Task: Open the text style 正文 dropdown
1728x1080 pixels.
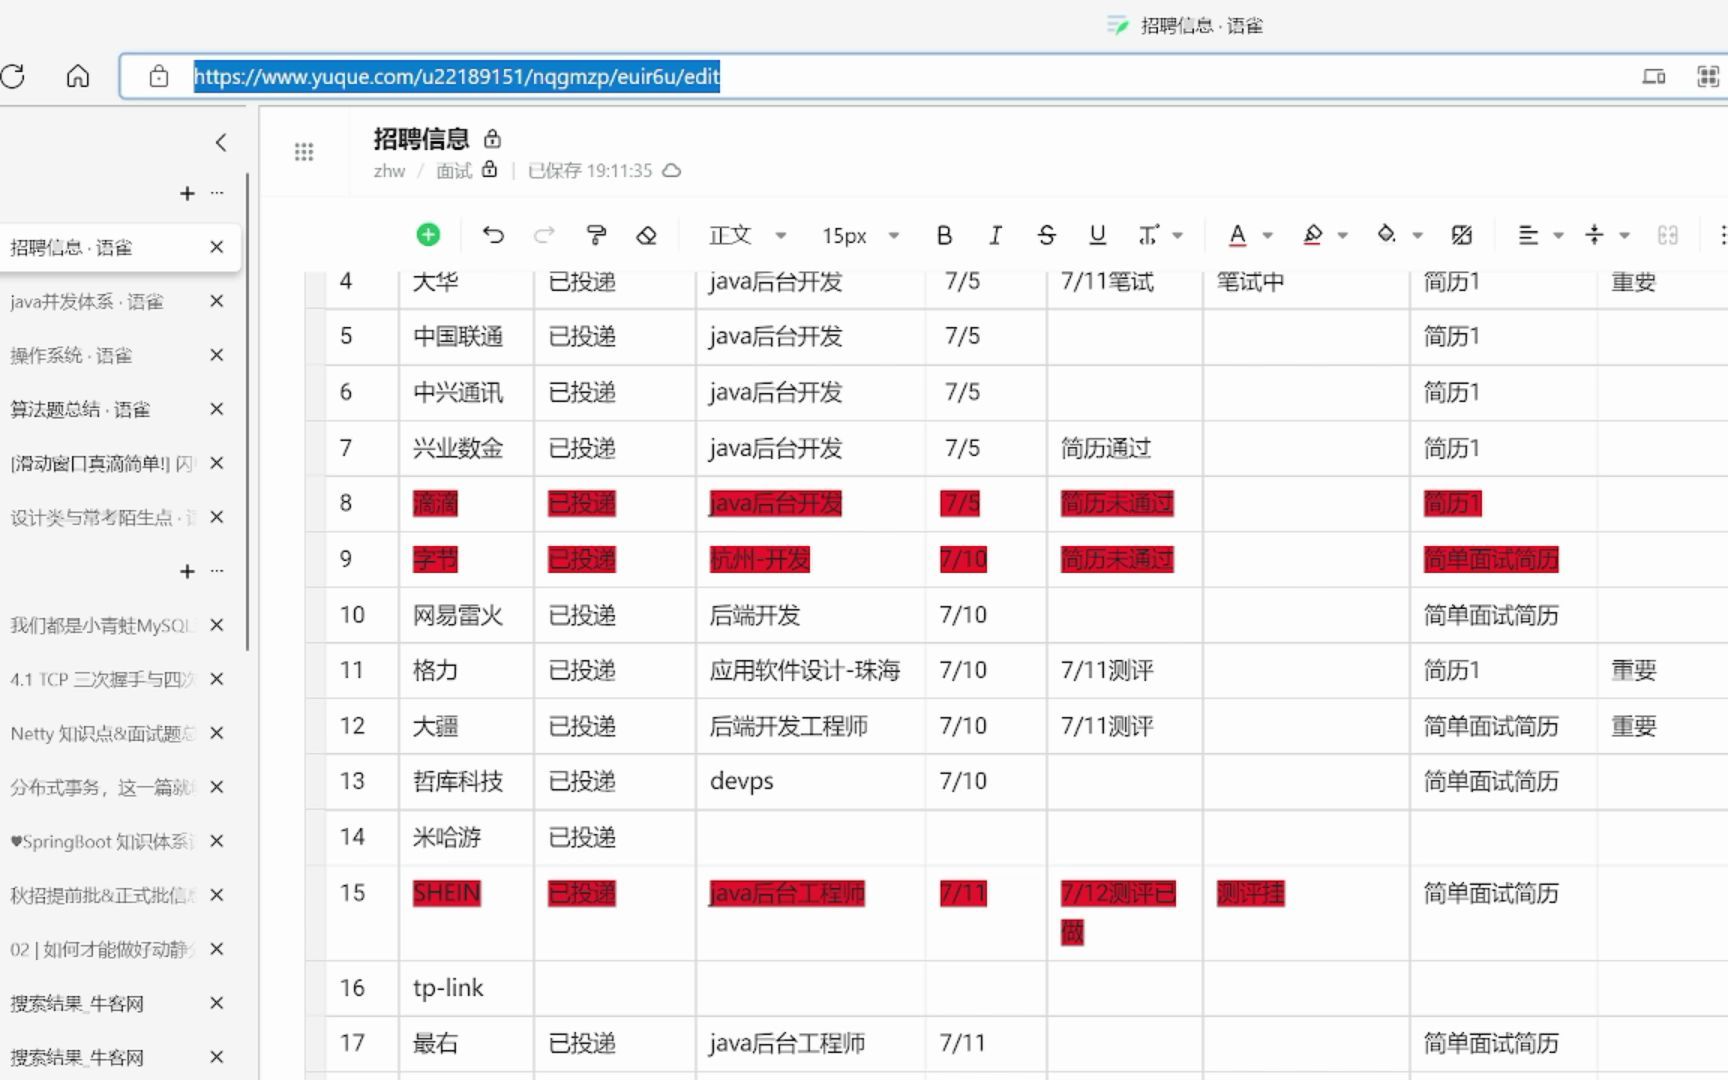Action: coord(748,235)
